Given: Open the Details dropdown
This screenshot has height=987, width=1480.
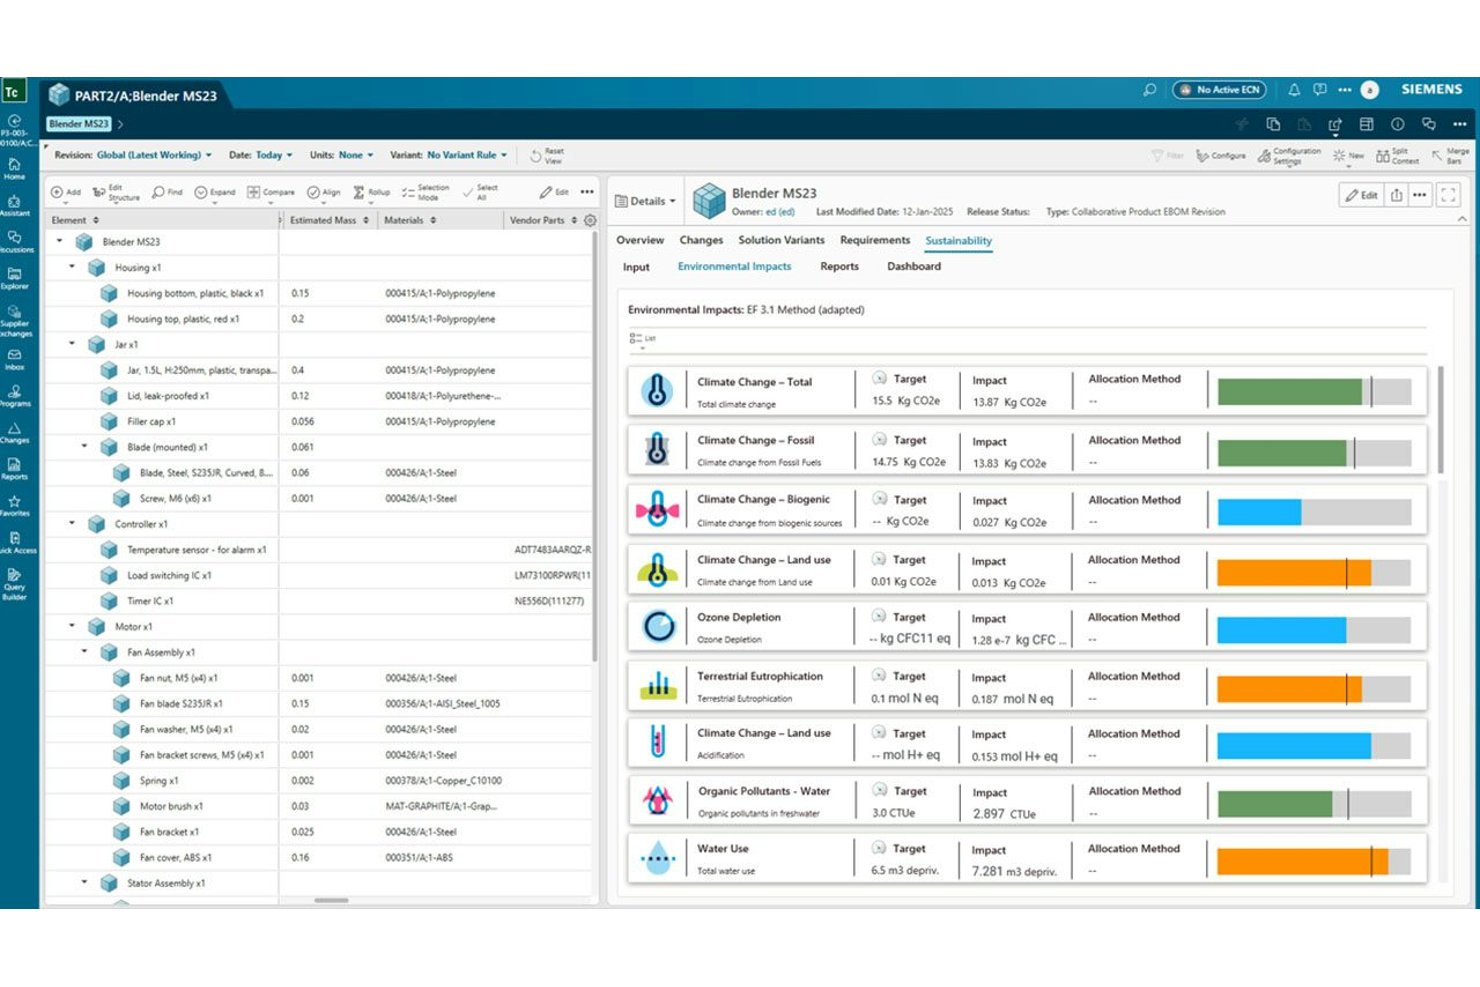Looking at the screenshot, I should [x=646, y=201].
